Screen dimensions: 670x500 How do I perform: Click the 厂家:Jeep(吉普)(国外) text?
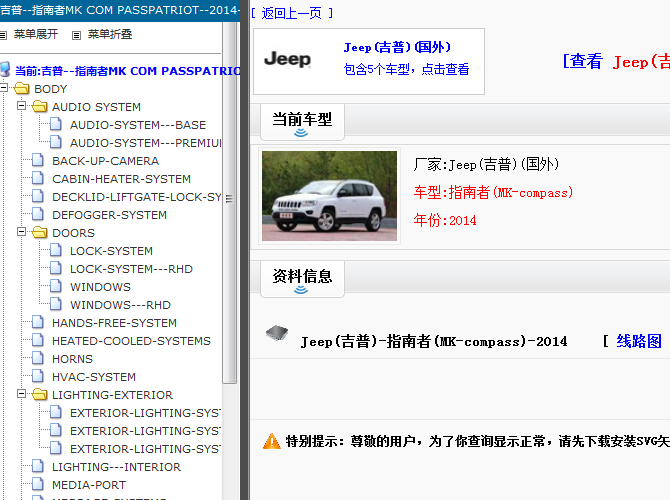tap(486, 164)
